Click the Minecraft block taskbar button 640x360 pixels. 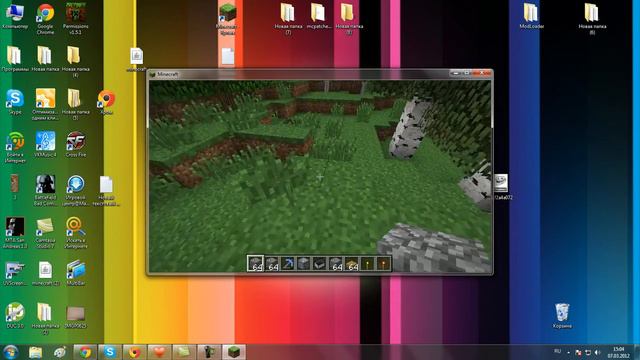(x=234, y=352)
